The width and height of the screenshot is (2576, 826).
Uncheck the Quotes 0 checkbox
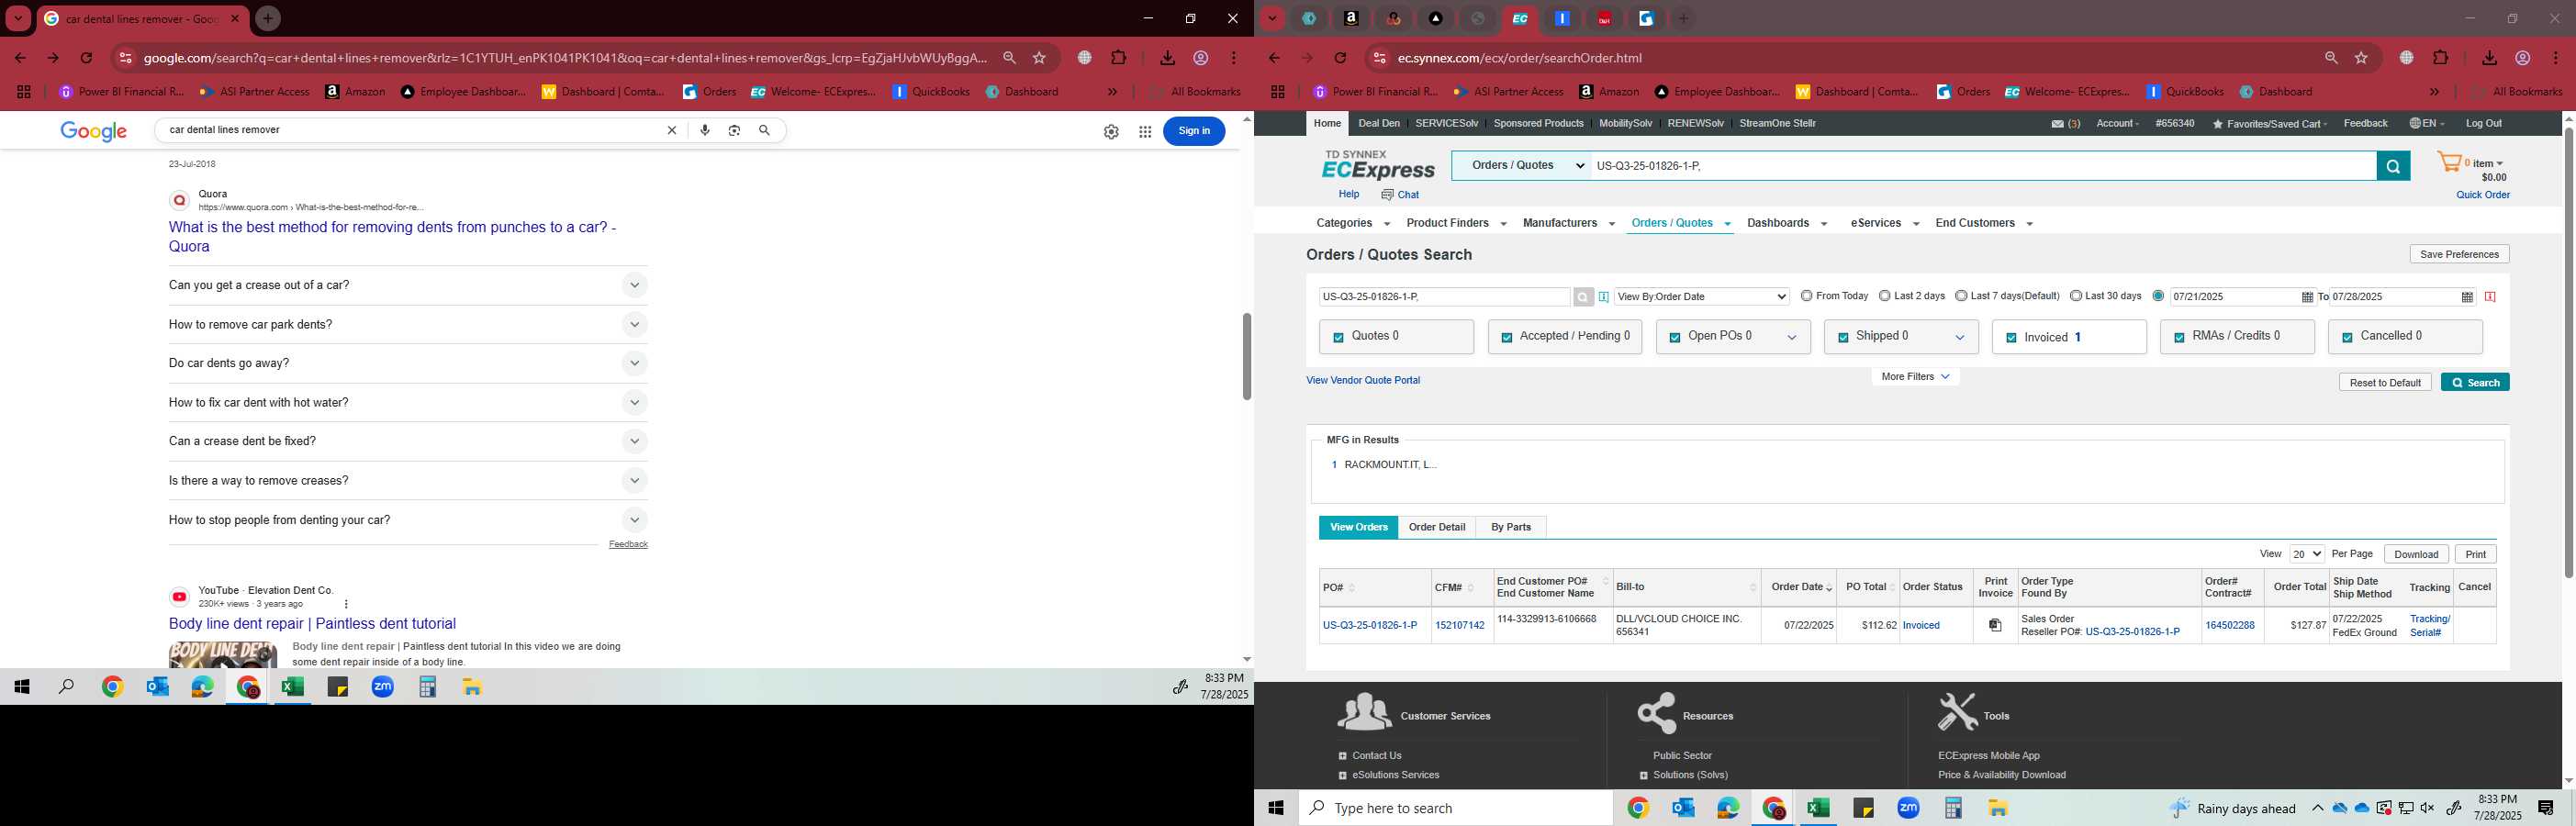(x=1338, y=338)
